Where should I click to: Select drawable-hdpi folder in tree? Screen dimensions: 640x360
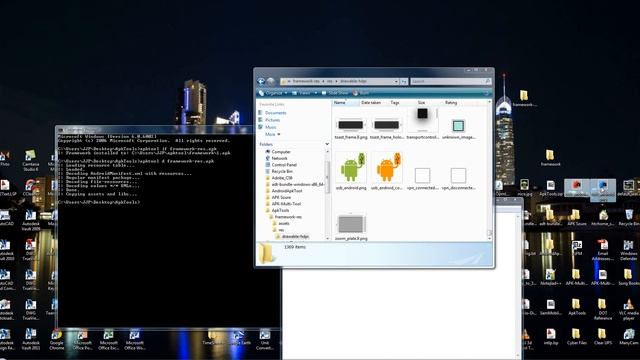tap(292, 236)
